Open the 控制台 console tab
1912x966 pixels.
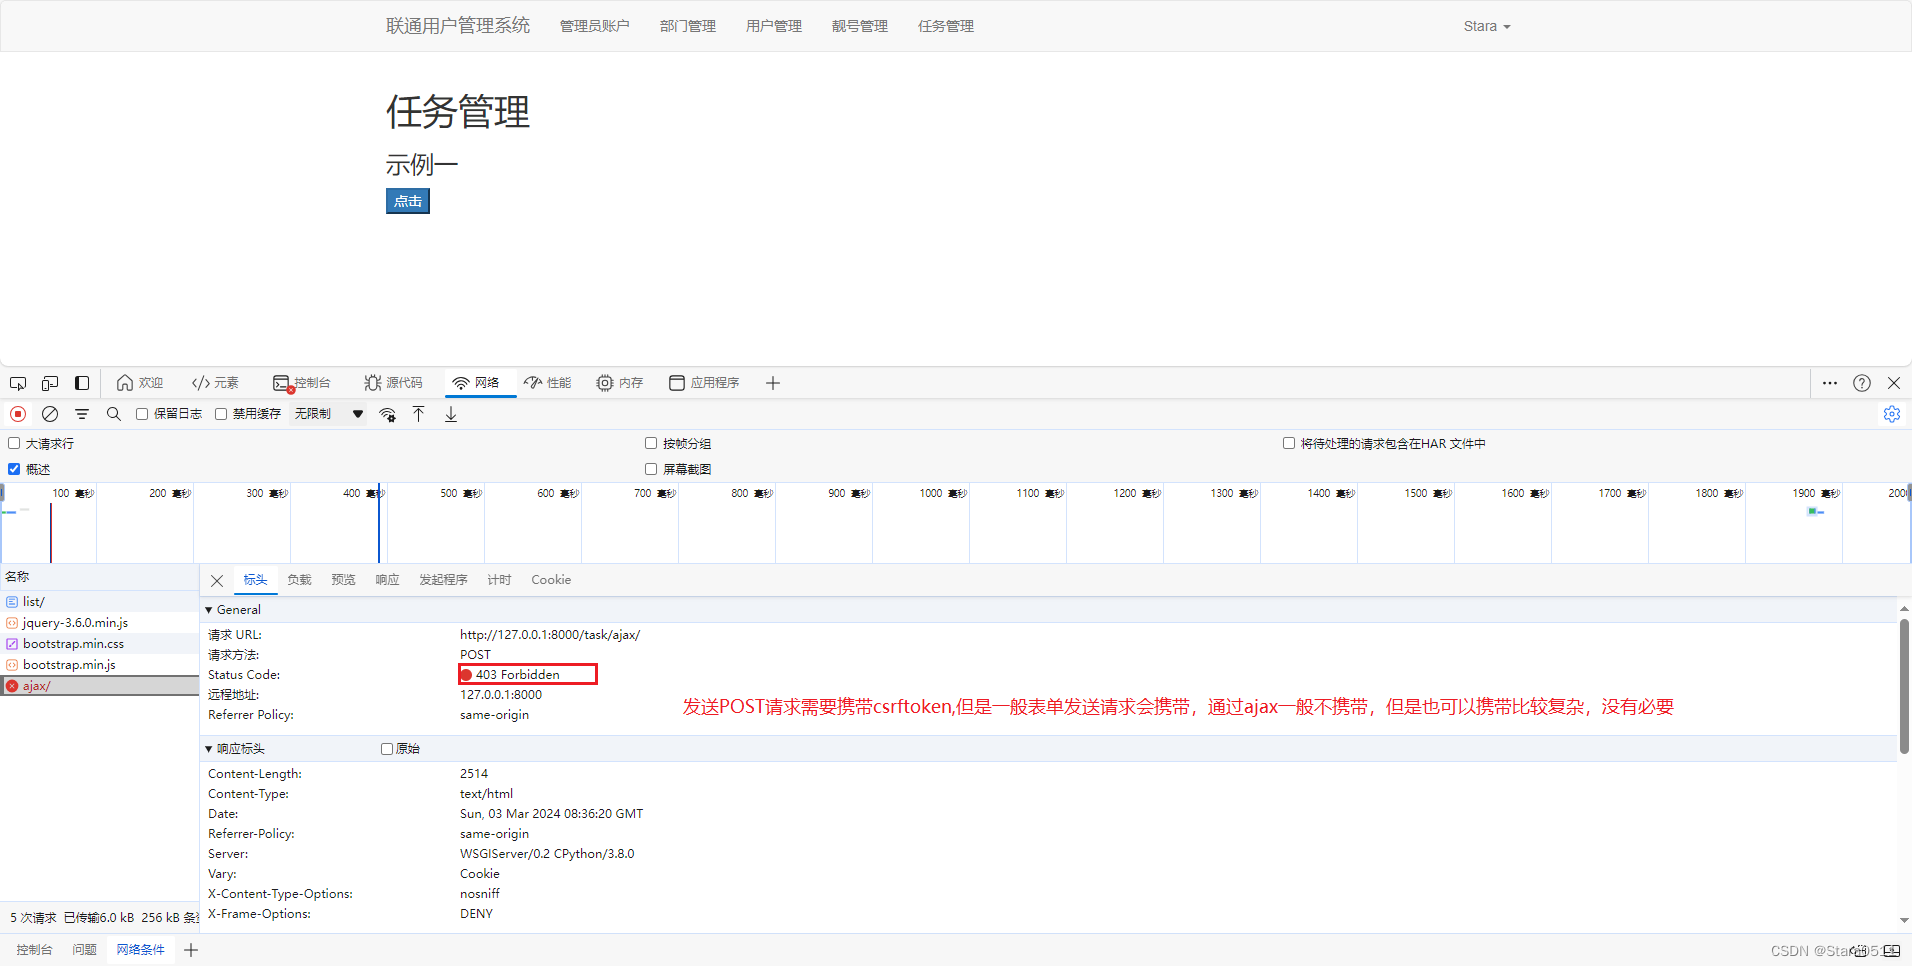pos(302,383)
